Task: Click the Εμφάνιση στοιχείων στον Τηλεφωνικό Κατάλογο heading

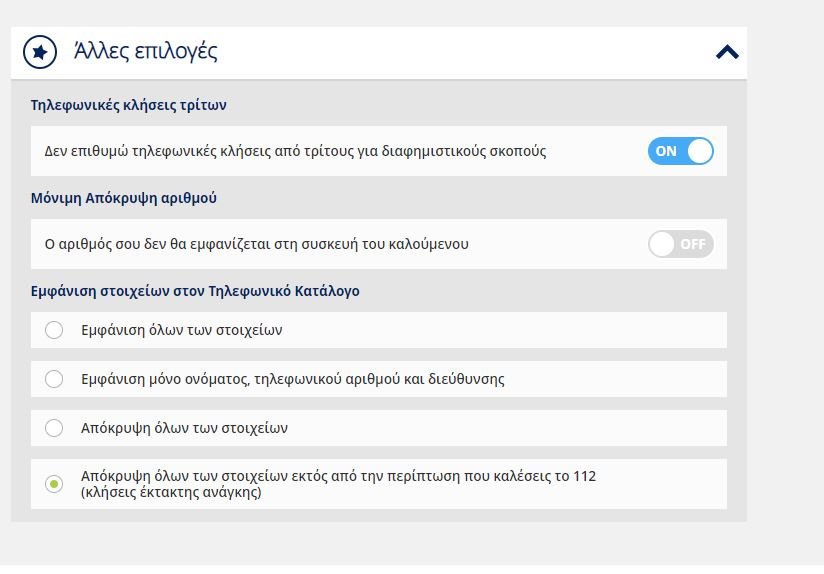Action: point(195,291)
